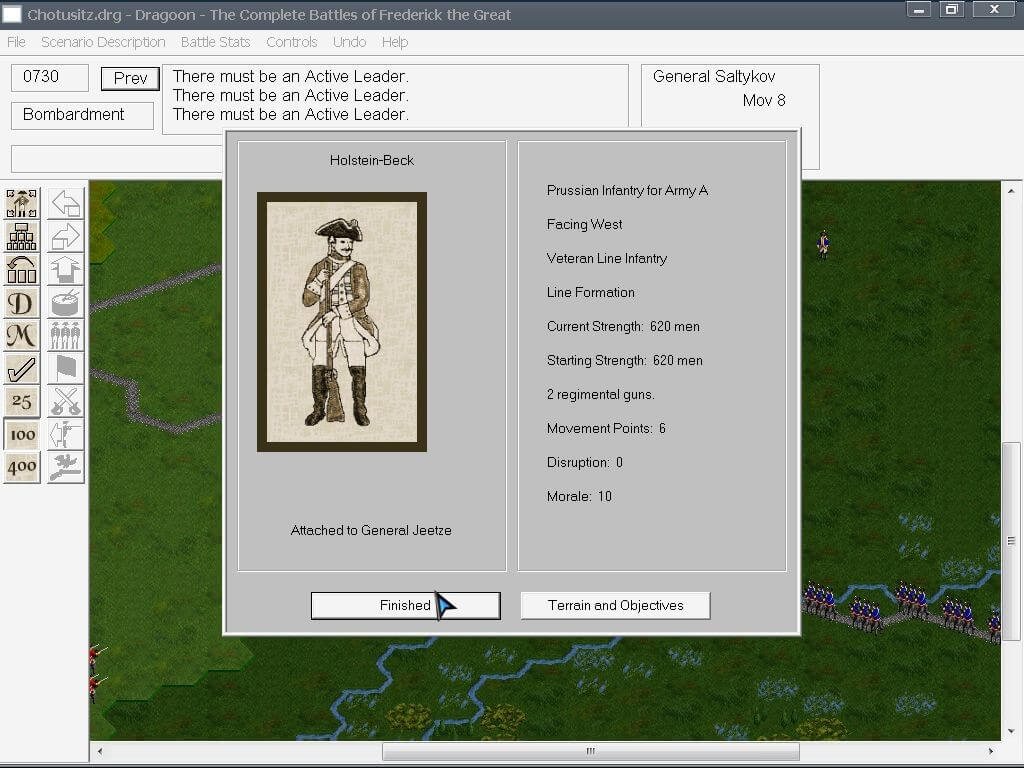Viewport: 1024px width, 768px height.
Task: Click the checkmark icon in toolbar
Action: [x=21, y=369]
